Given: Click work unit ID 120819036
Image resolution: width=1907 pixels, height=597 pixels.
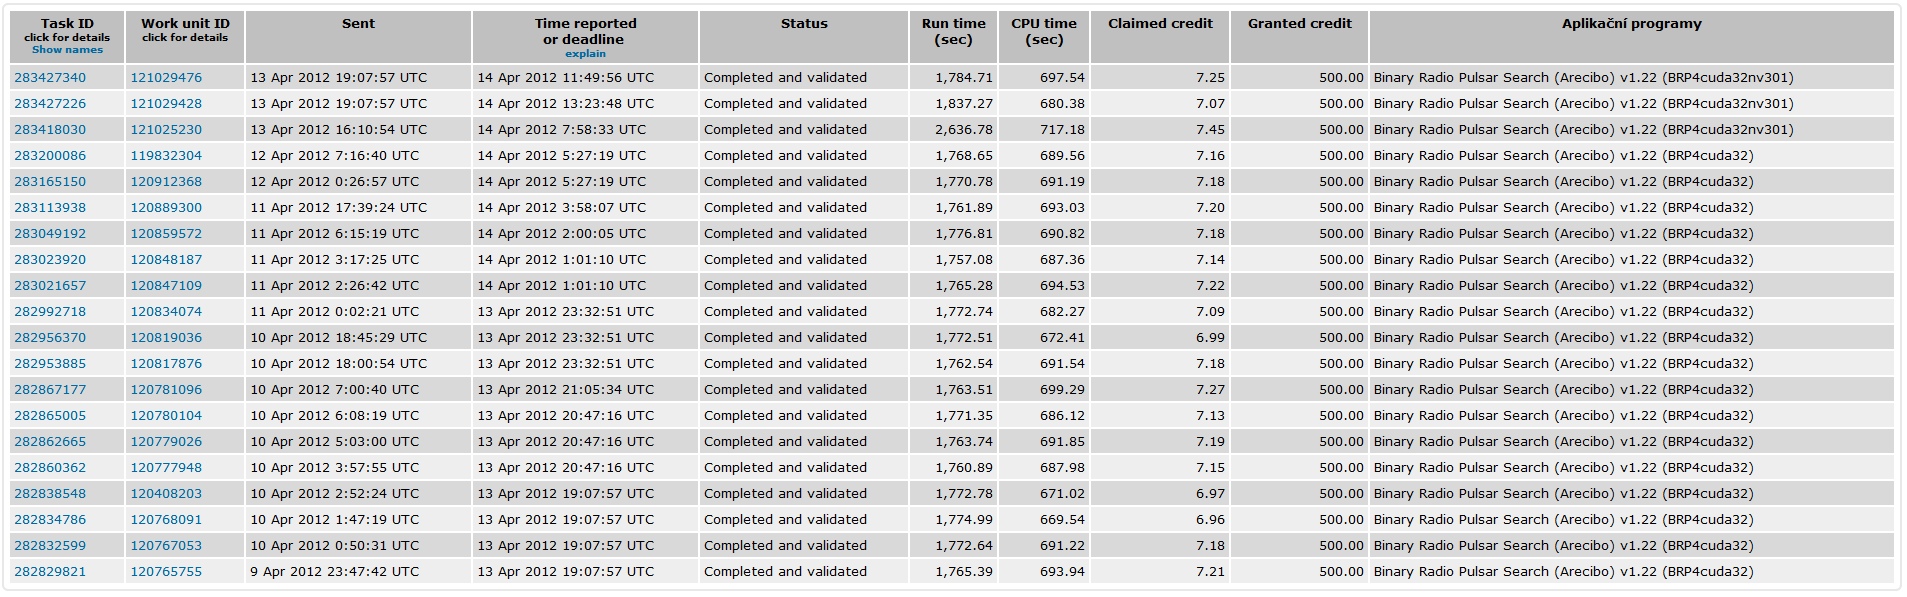Looking at the screenshot, I should click(166, 338).
